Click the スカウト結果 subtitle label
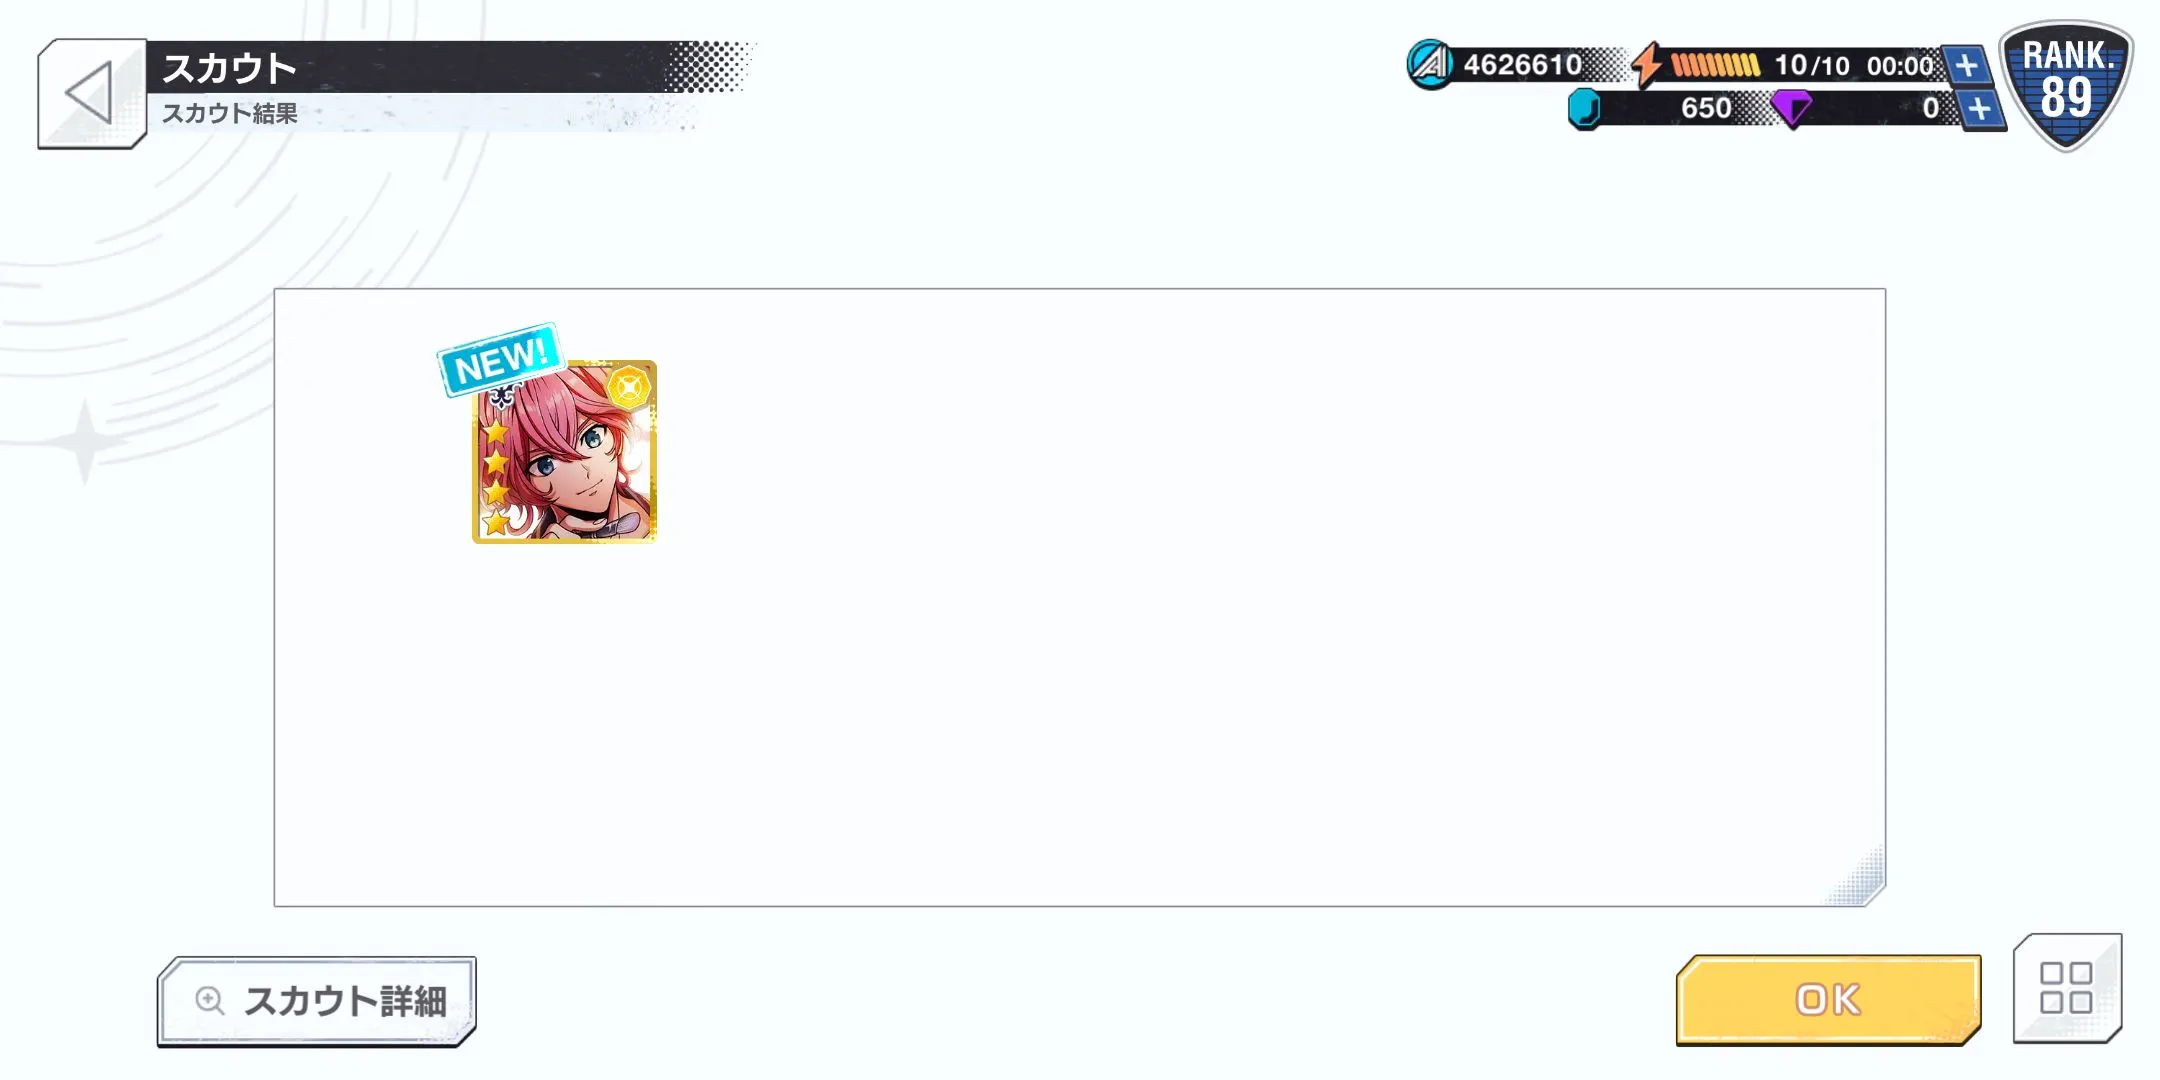The width and height of the screenshot is (2160, 1080). (x=230, y=113)
